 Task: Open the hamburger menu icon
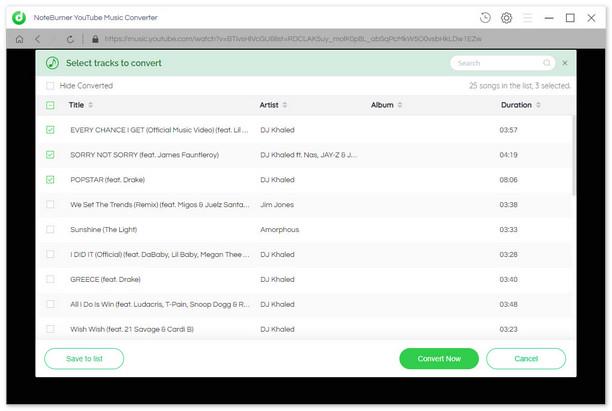pyautogui.click(x=528, y=18)
